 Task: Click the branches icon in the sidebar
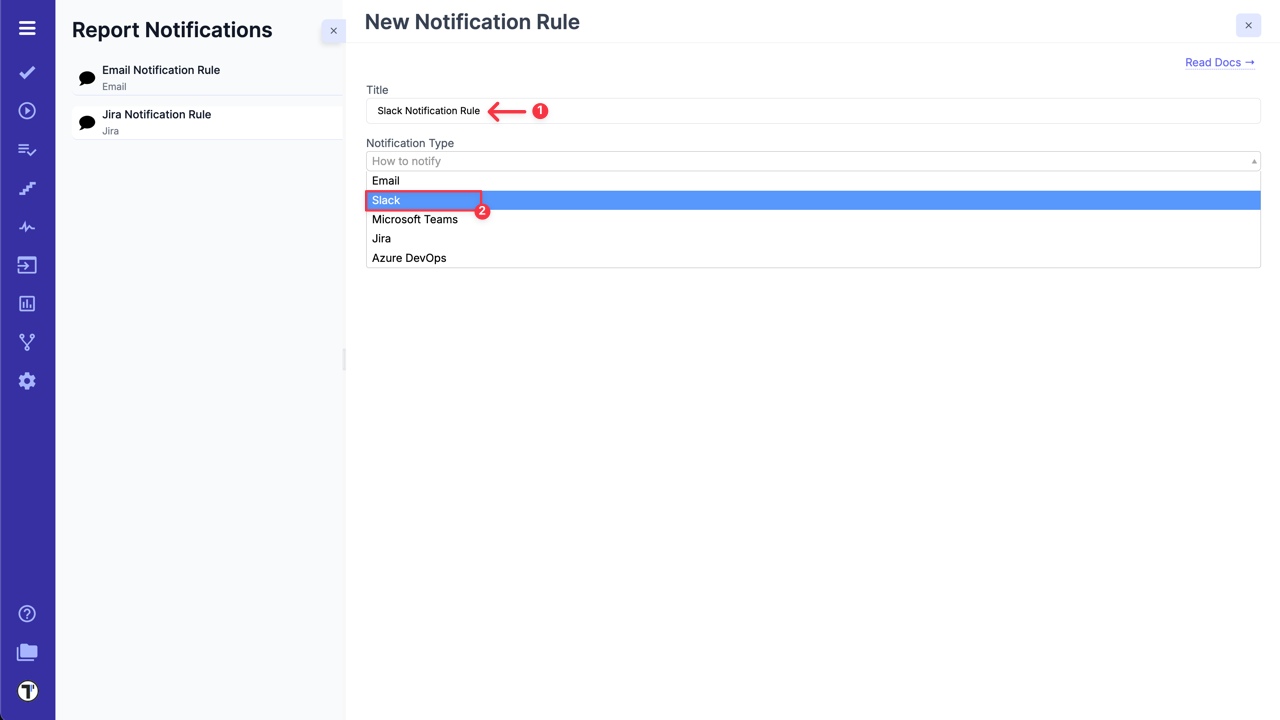tap(27, 341)
